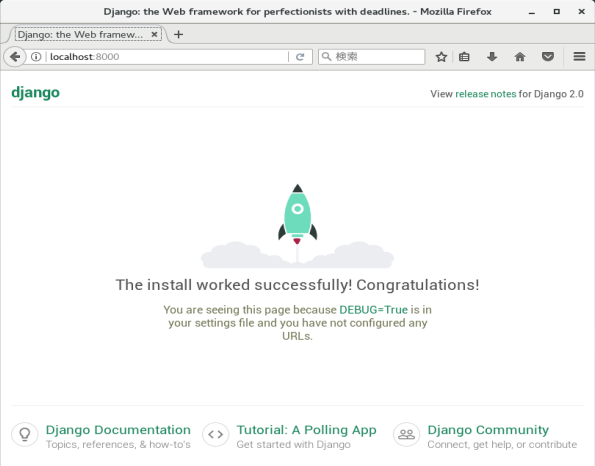Screen dimensions: 595x466
Task: Visit Django Community link
Action: click(x=488, y=430)
